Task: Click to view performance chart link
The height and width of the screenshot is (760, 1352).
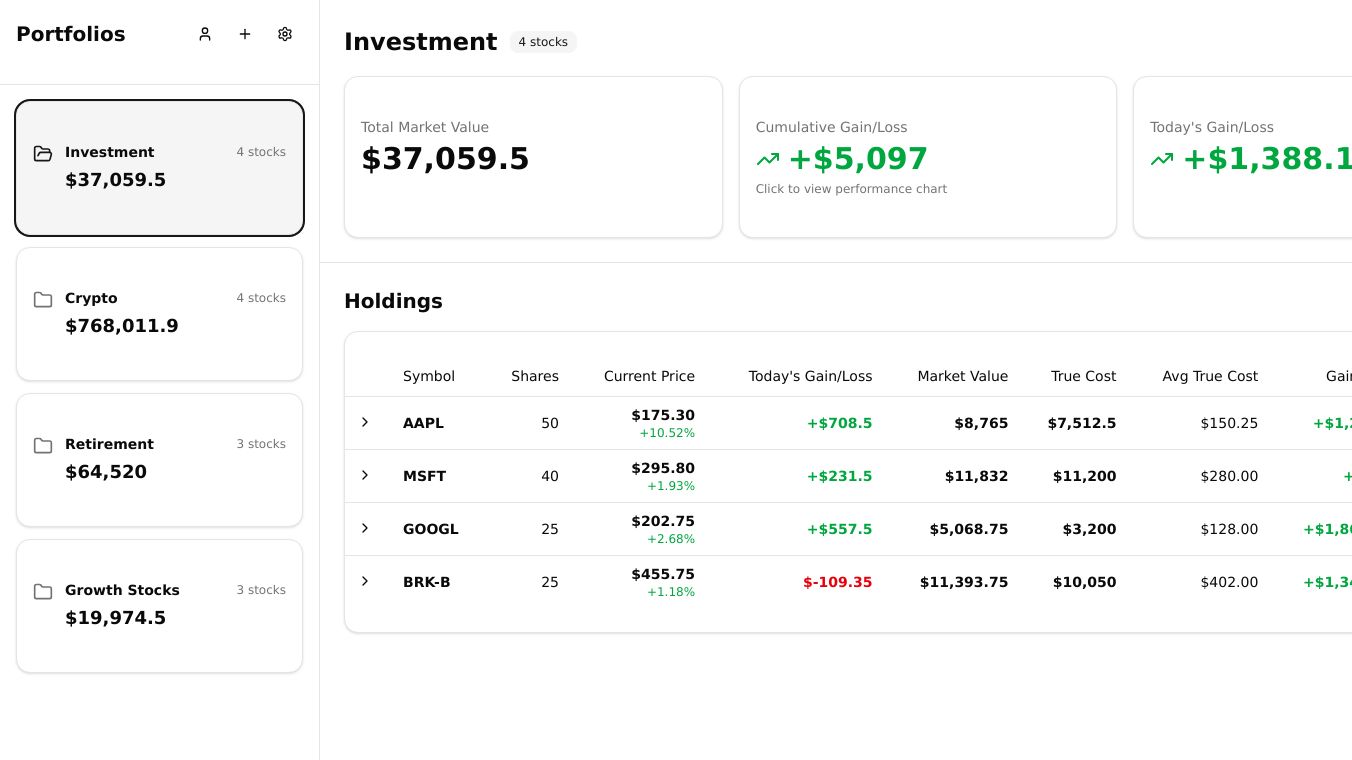Action: click(x=851, y=189)
